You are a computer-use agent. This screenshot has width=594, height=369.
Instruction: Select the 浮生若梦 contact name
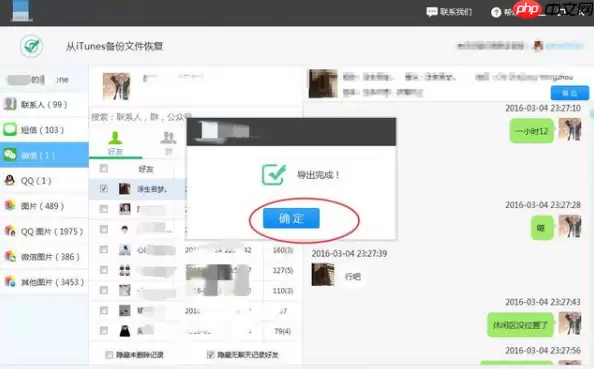pos(152,189)
